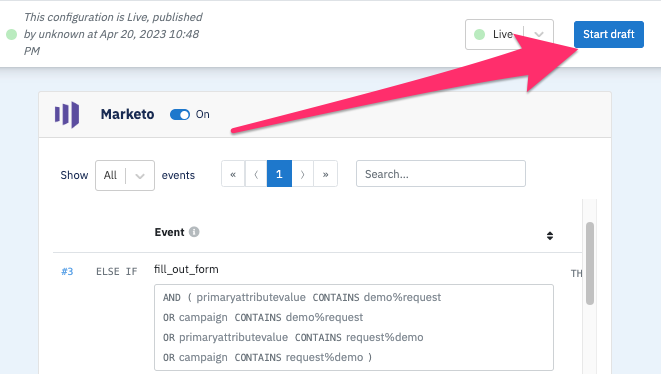This screenshot has width=661, height=374.
Task: Expand the Show All events dropdown
Action: pyautogui.click(x=125, y=175)
